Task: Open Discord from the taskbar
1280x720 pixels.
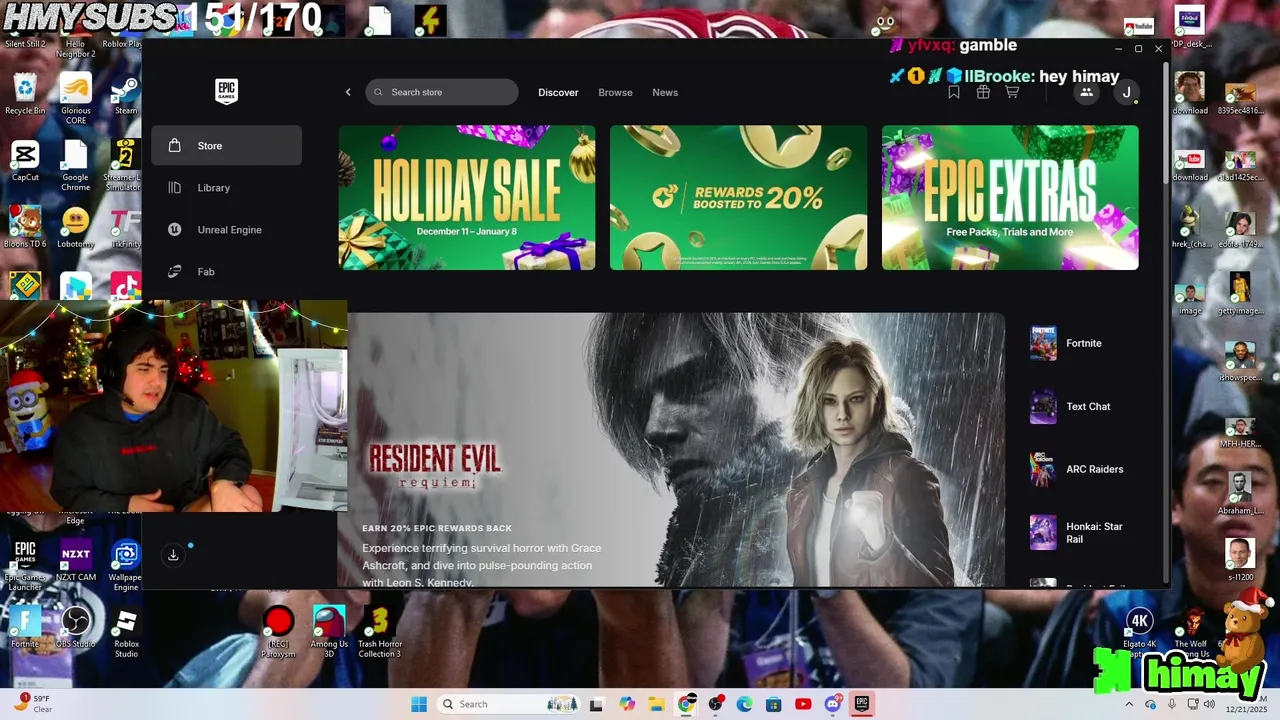Action: coord(833,704)
